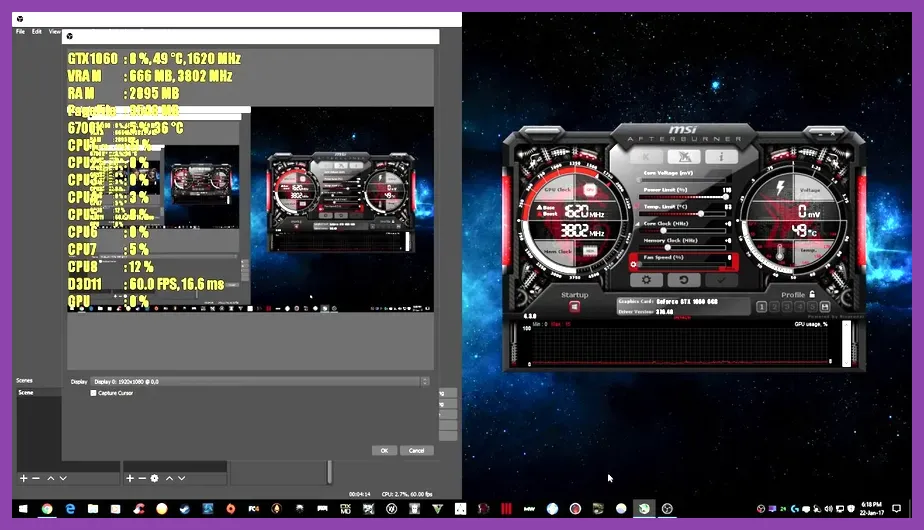This screenshot has width=924, height=530.
Task: Open the OBS Studio taskbar icon
Action: (667, 508)
